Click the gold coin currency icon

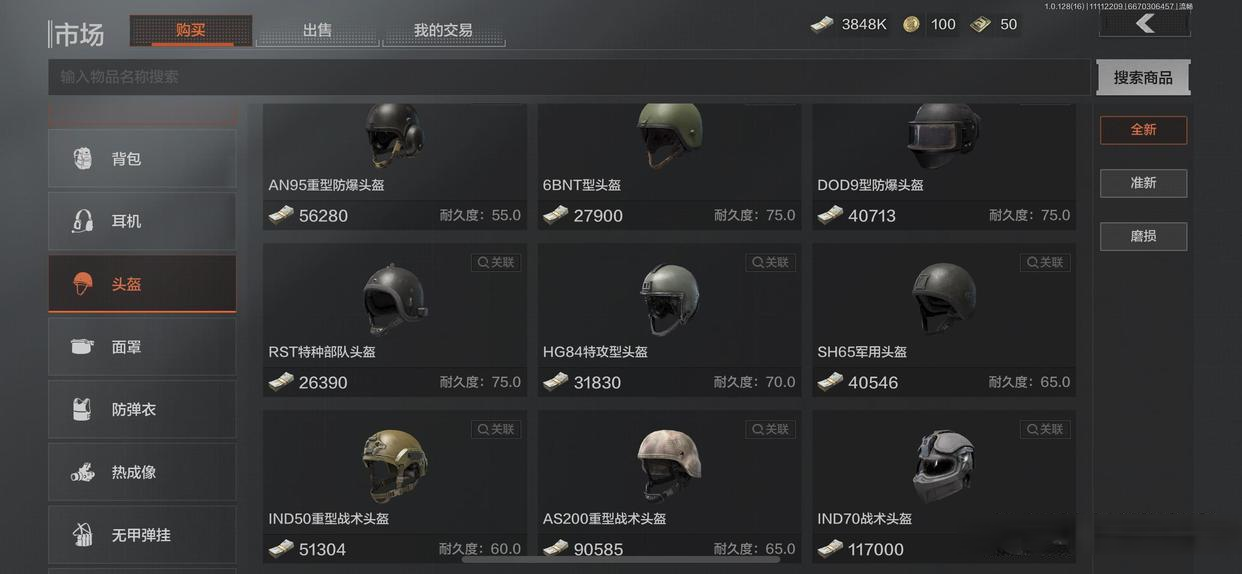911,24
